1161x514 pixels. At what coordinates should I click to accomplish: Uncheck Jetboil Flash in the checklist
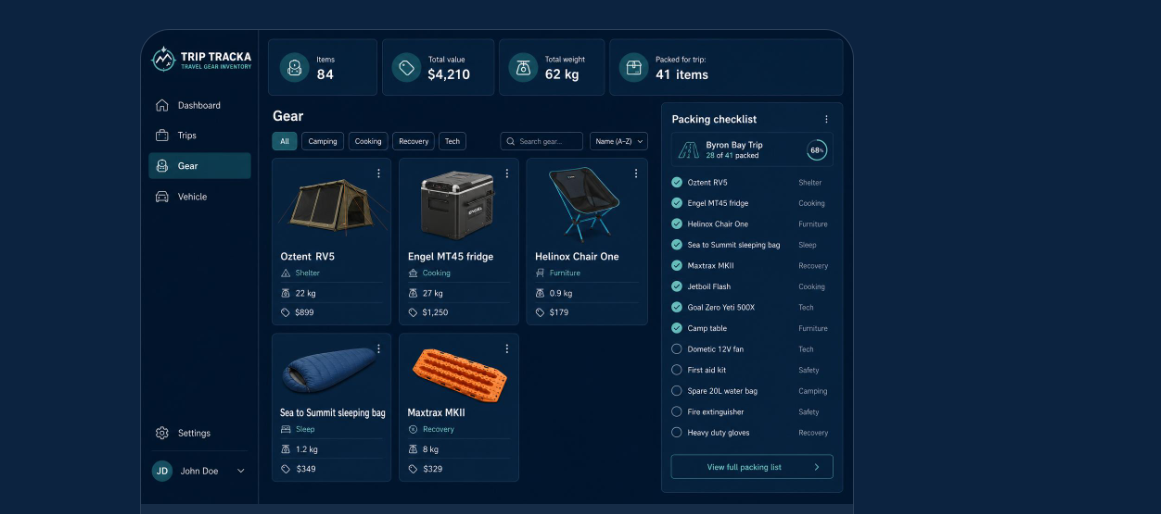coord(676,287)
